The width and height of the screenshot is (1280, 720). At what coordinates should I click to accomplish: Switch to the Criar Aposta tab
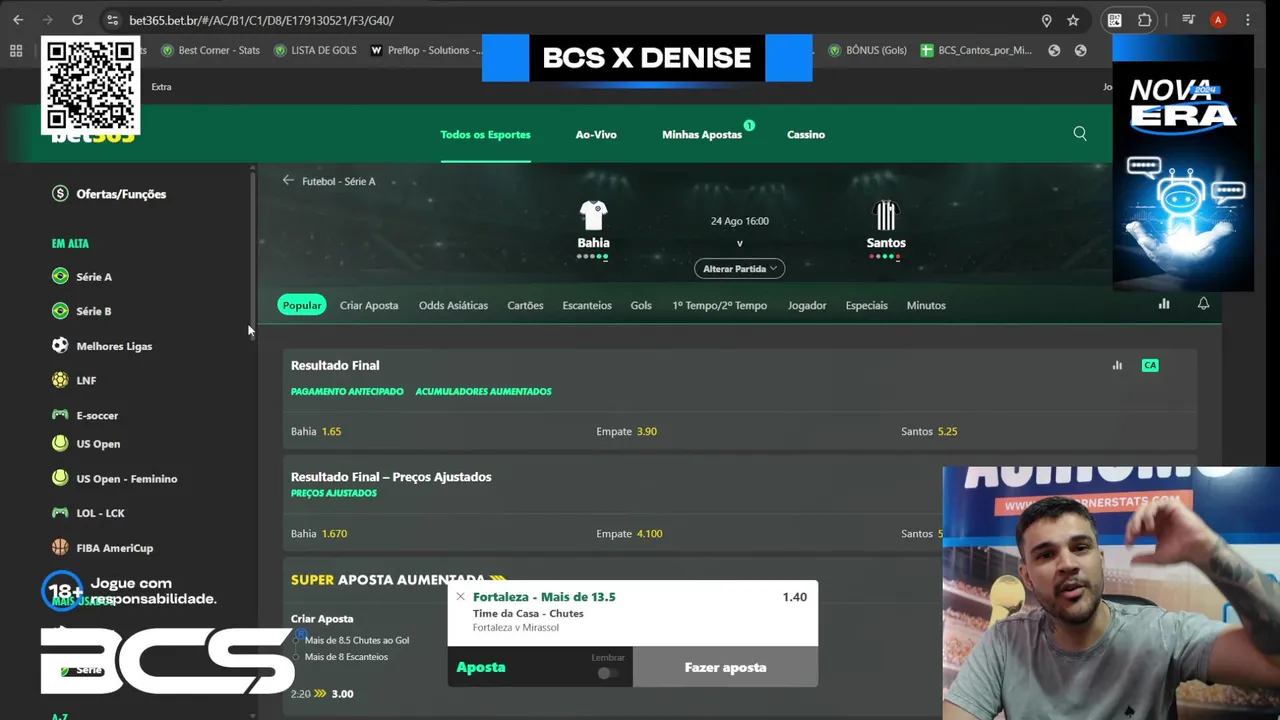point(369,305)
